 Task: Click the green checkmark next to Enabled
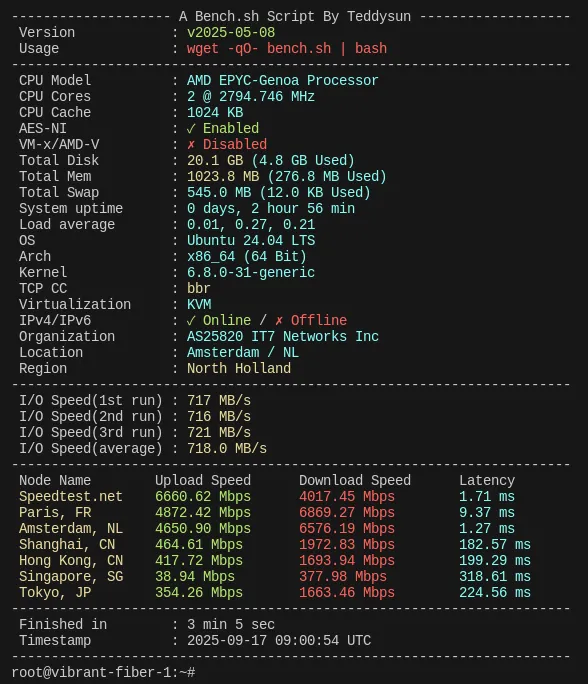coord(191,129)
